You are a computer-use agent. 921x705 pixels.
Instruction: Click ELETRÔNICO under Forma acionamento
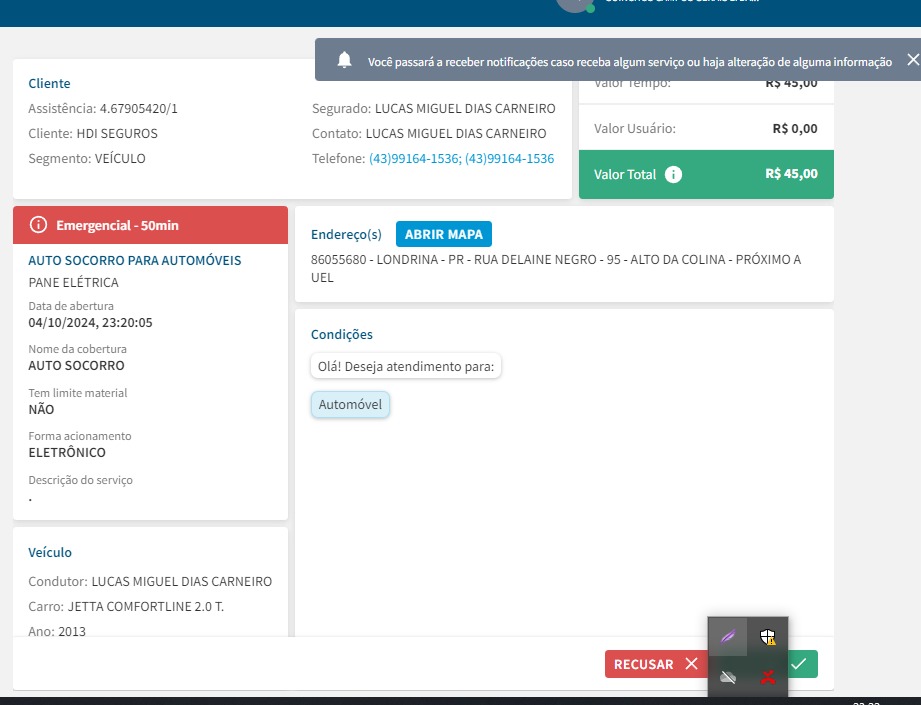pos(67,452)
